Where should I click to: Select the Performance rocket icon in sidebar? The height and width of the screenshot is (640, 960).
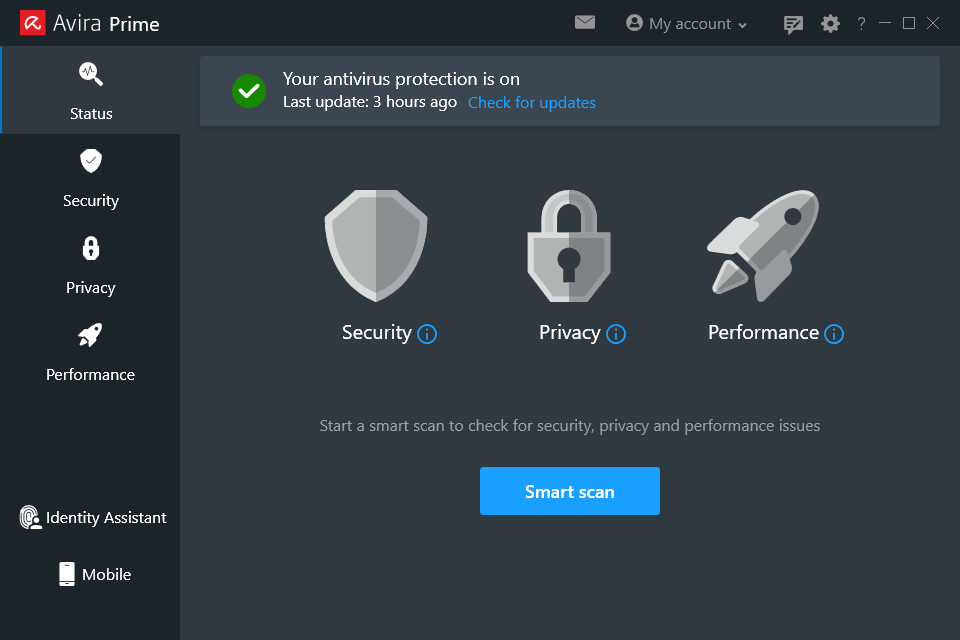[90, 335]
